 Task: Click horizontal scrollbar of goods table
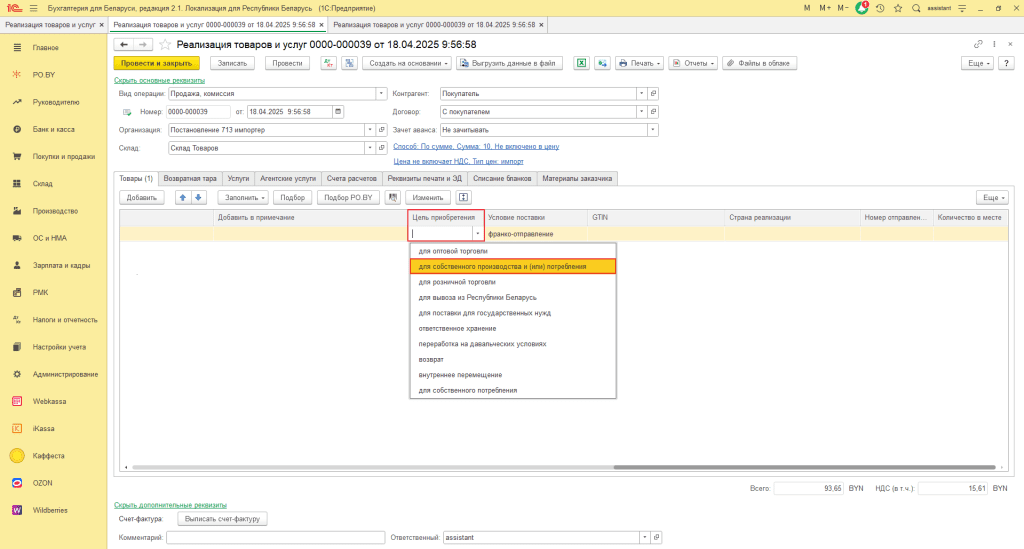tap(805, 467)
